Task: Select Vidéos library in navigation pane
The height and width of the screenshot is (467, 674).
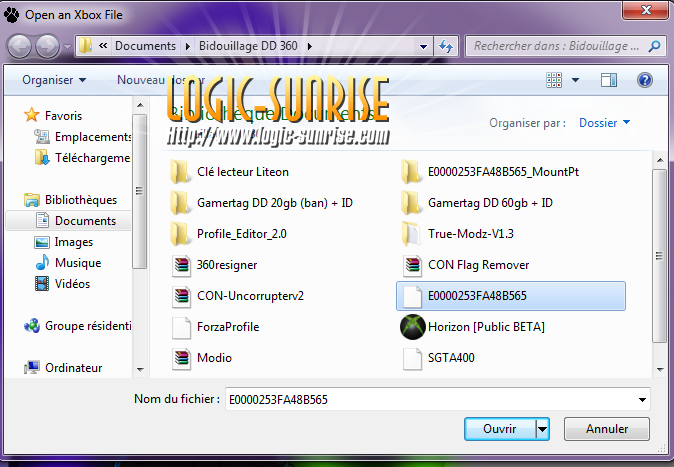Action: coord(72,284)
